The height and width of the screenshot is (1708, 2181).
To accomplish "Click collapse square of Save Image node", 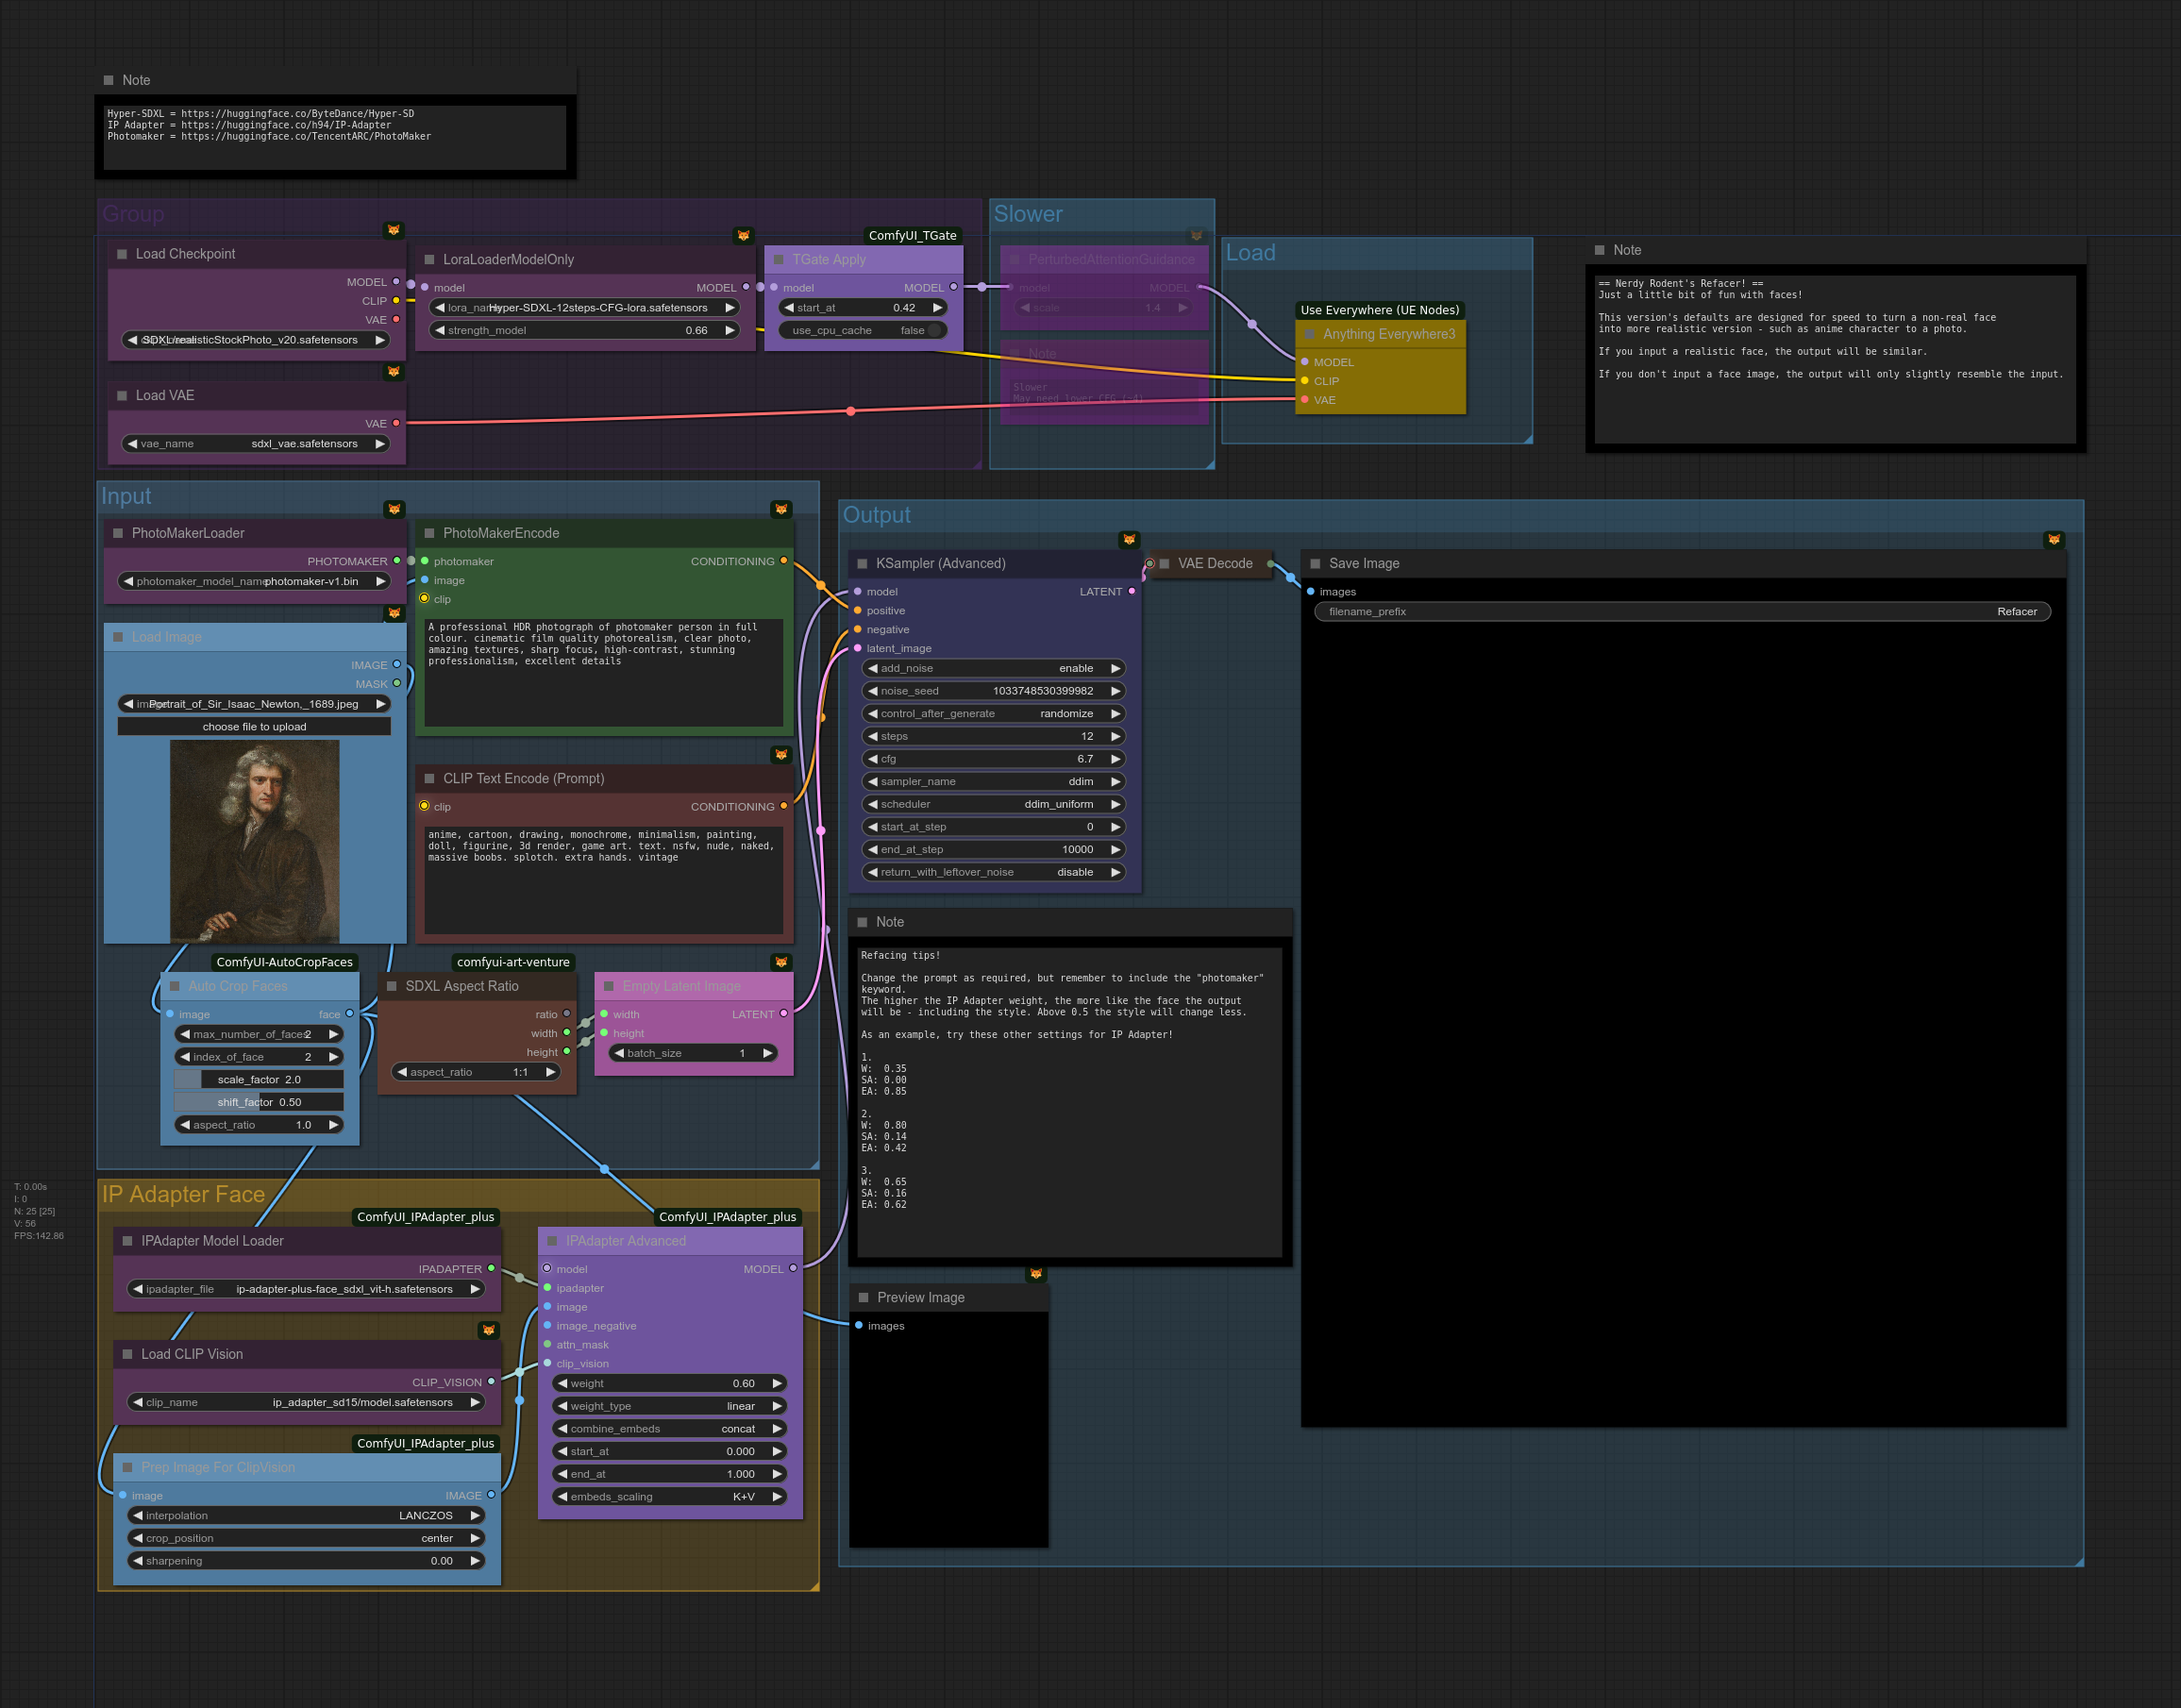I will click(x=1315, y=564).
